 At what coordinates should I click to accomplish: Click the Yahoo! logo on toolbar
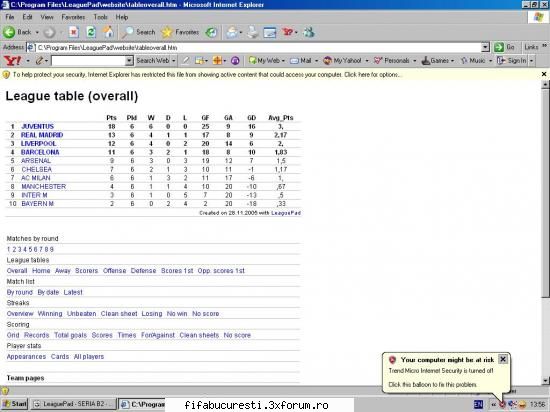[12, 61]
